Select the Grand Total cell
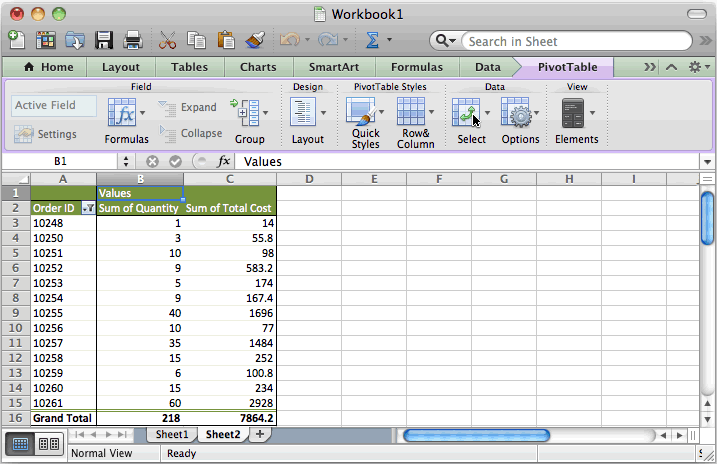The image size is (717, 464). (x=63, y=418)
